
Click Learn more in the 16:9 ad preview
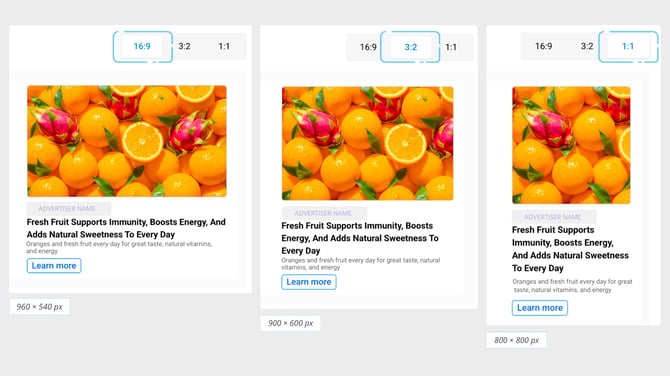(54, 266)
